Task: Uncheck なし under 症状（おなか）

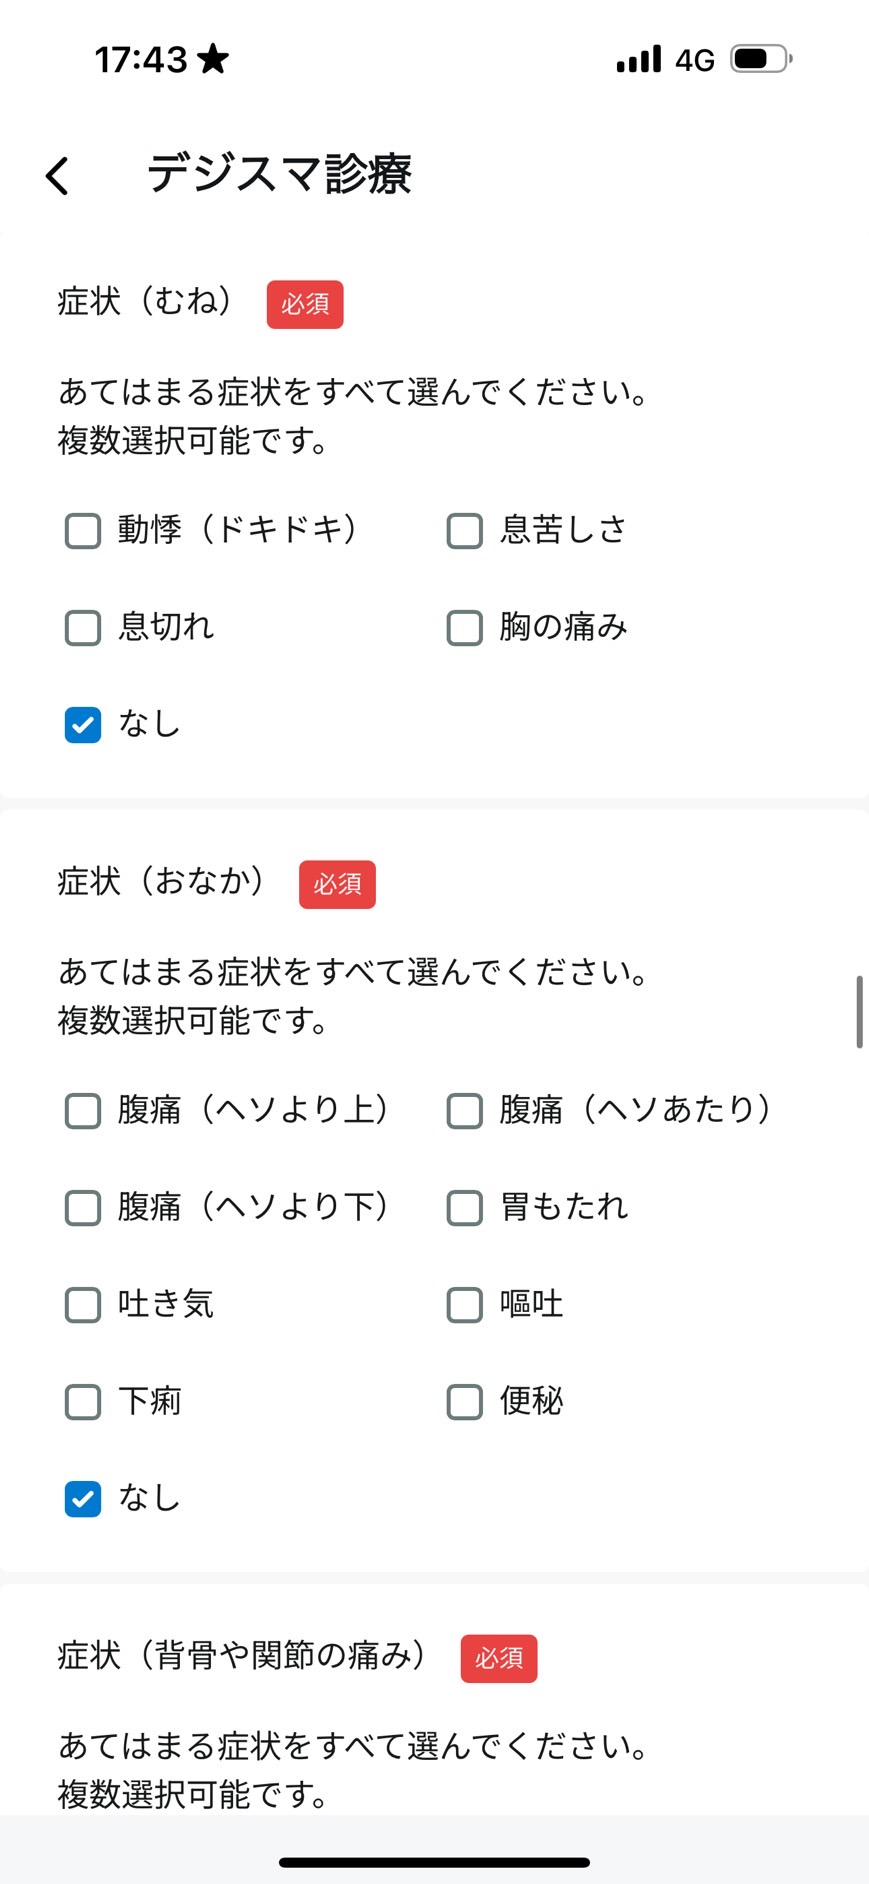Action: coord(83,1499)
